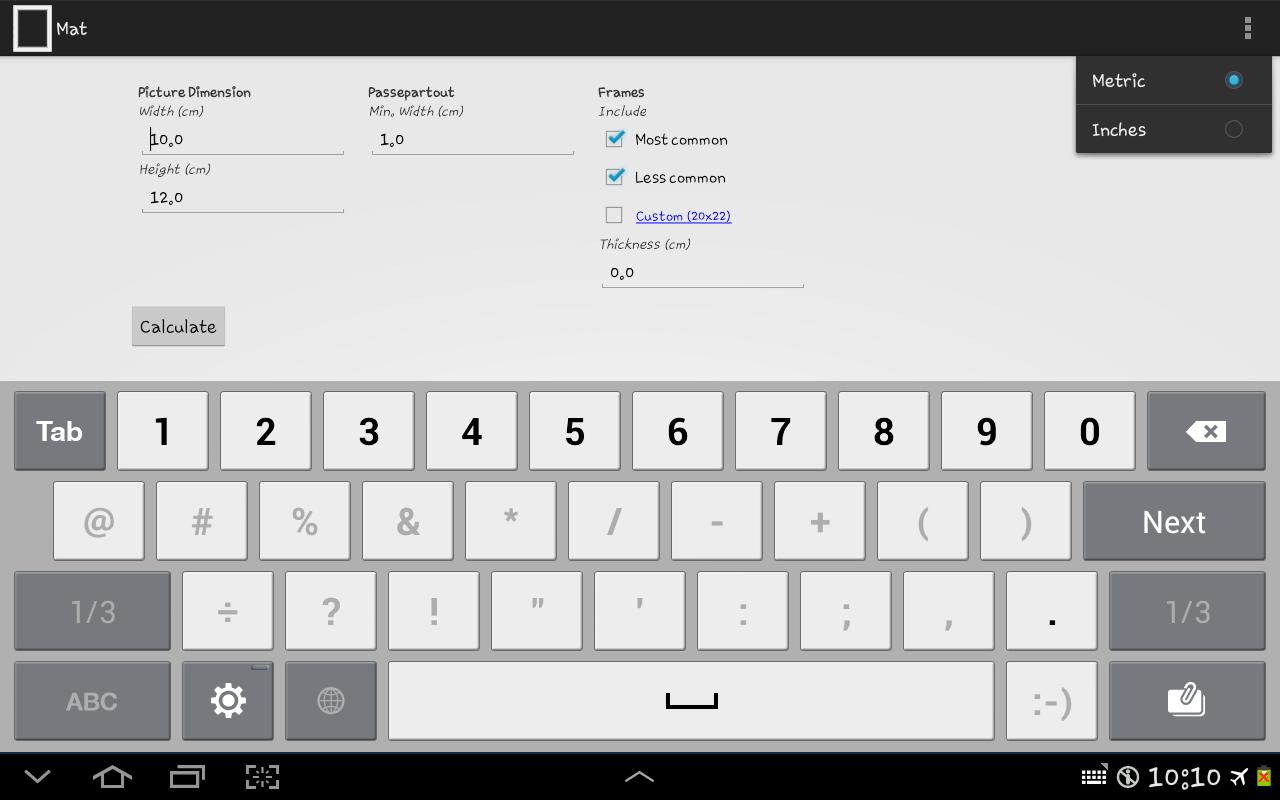Tap the exclamation mark key
The height and width of the screenshot is (800, 1280).
(x=433, y=611)
